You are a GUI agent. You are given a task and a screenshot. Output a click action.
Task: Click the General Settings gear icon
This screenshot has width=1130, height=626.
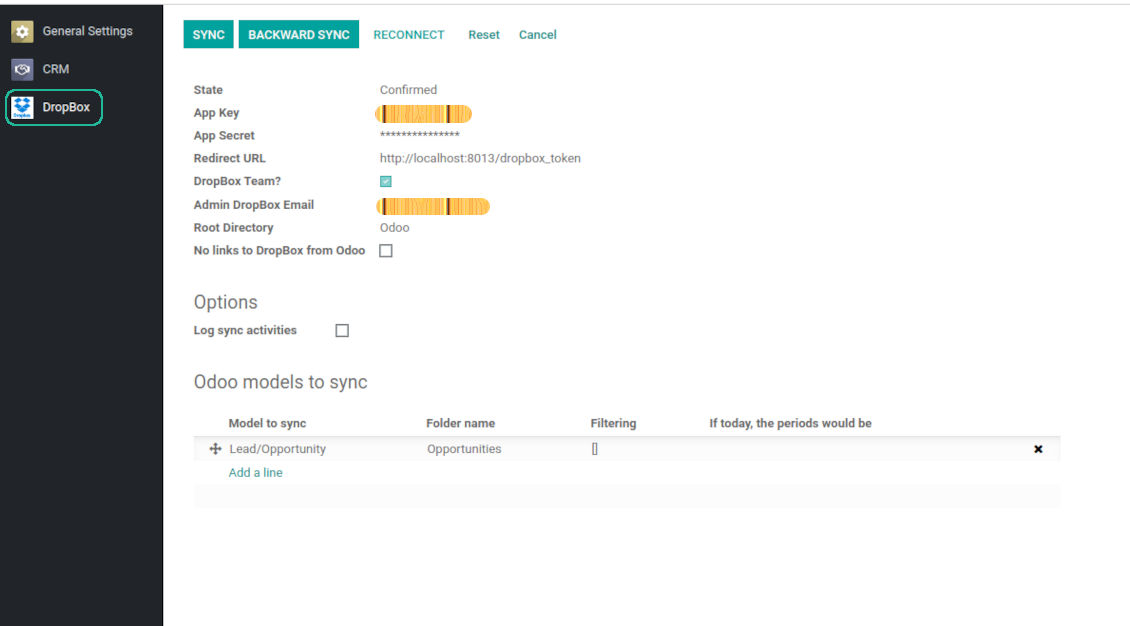[22, 32]
